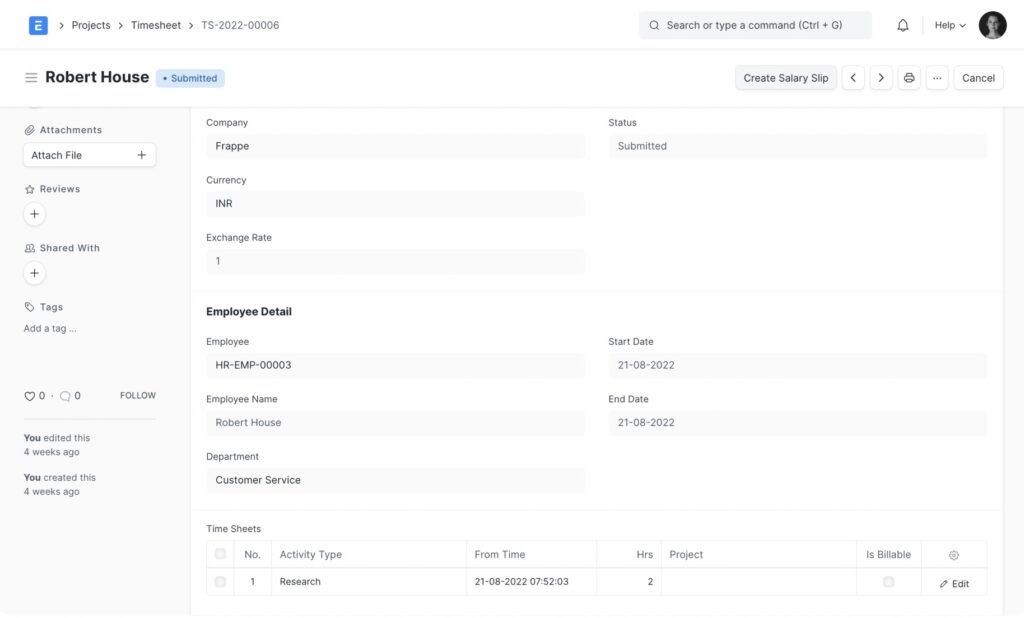The width and height of the screenshot is (1024, 618).
Task: Click the printer icon to print timesheet
Action: point(909,78)
